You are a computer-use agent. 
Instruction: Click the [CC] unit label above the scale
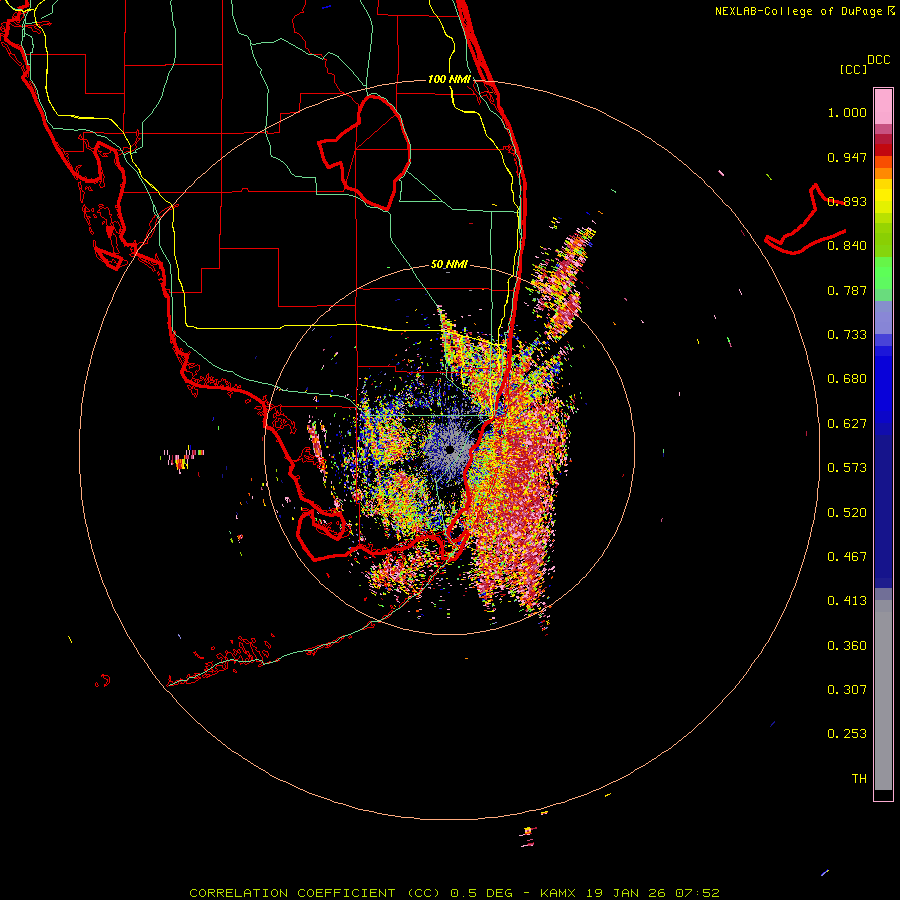(853, 69)
